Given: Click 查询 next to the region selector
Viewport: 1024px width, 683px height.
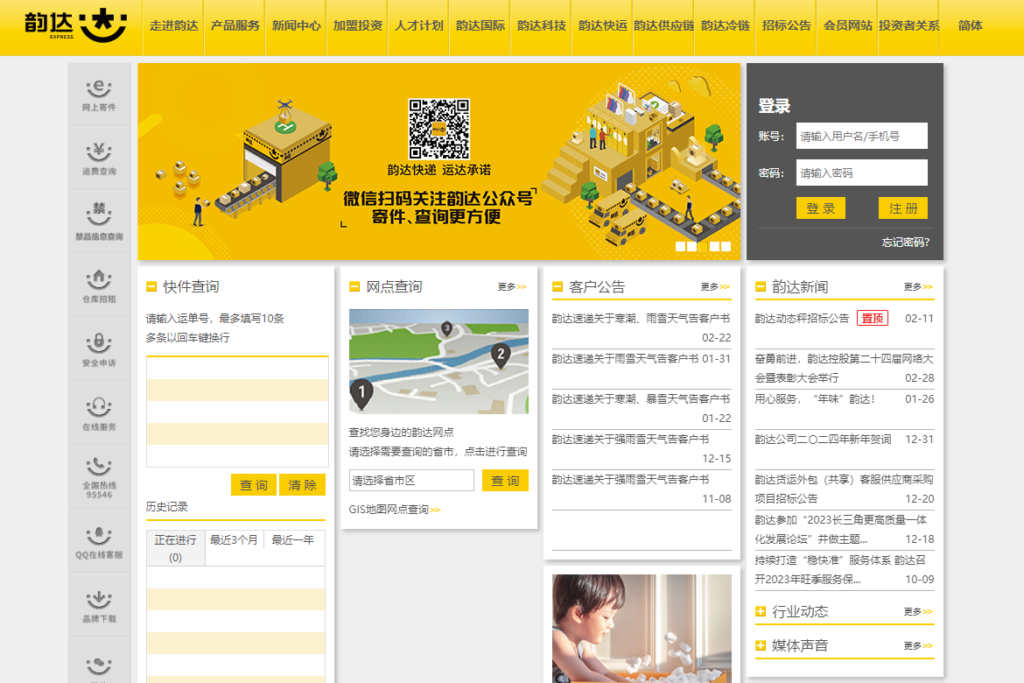Looking at the screenshot, I should (505, 481).
